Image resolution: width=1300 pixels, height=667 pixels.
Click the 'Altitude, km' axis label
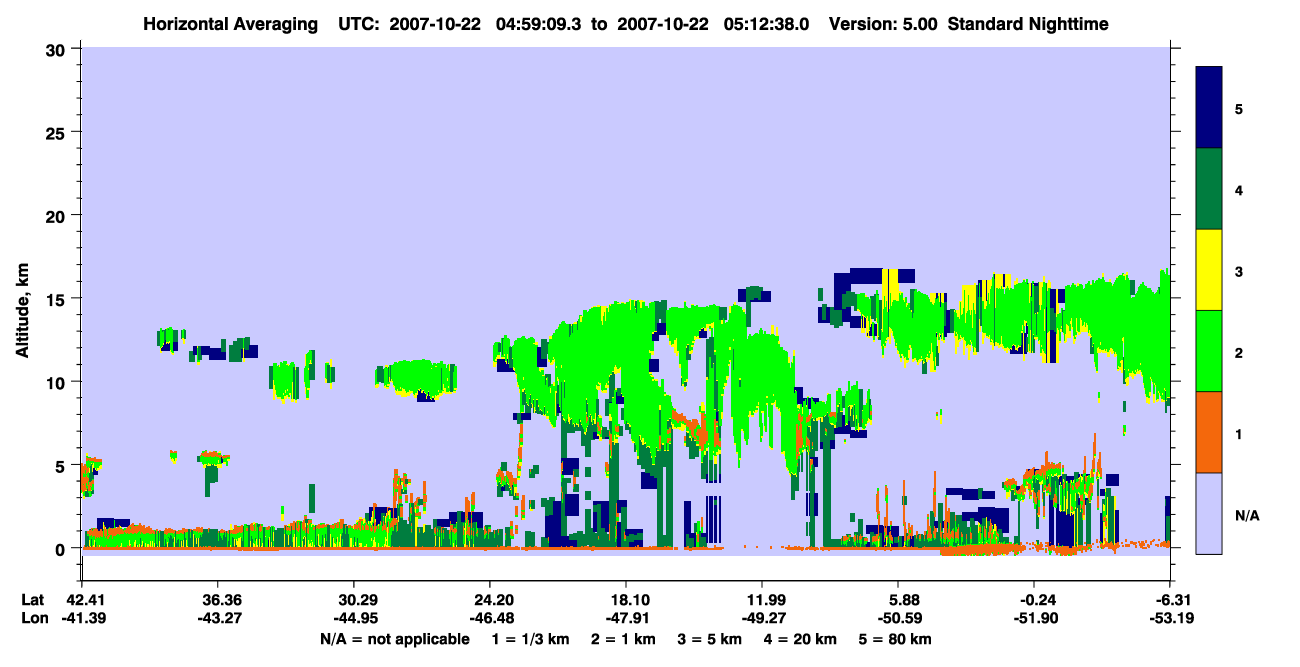pyautogui.click(x=22, y=310)
